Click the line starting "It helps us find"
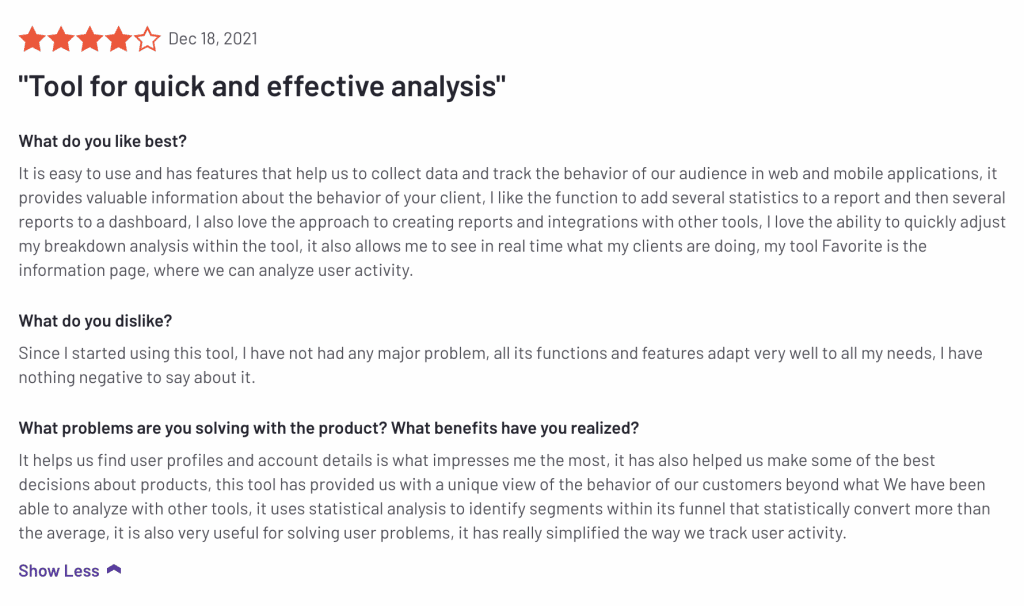Screen dimensions: 1024x606 [477, 461]
